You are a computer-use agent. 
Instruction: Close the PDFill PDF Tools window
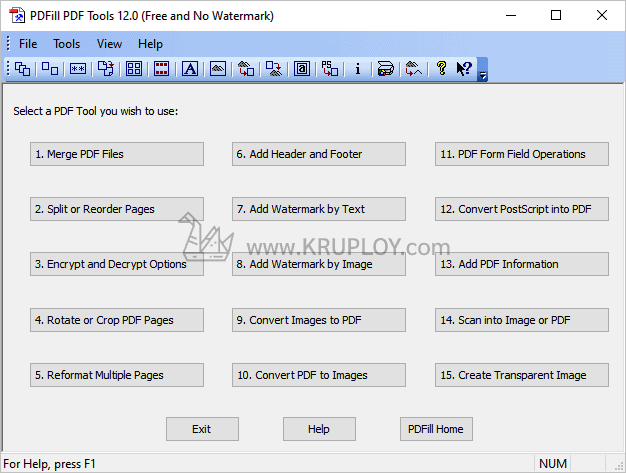point(602,16)
